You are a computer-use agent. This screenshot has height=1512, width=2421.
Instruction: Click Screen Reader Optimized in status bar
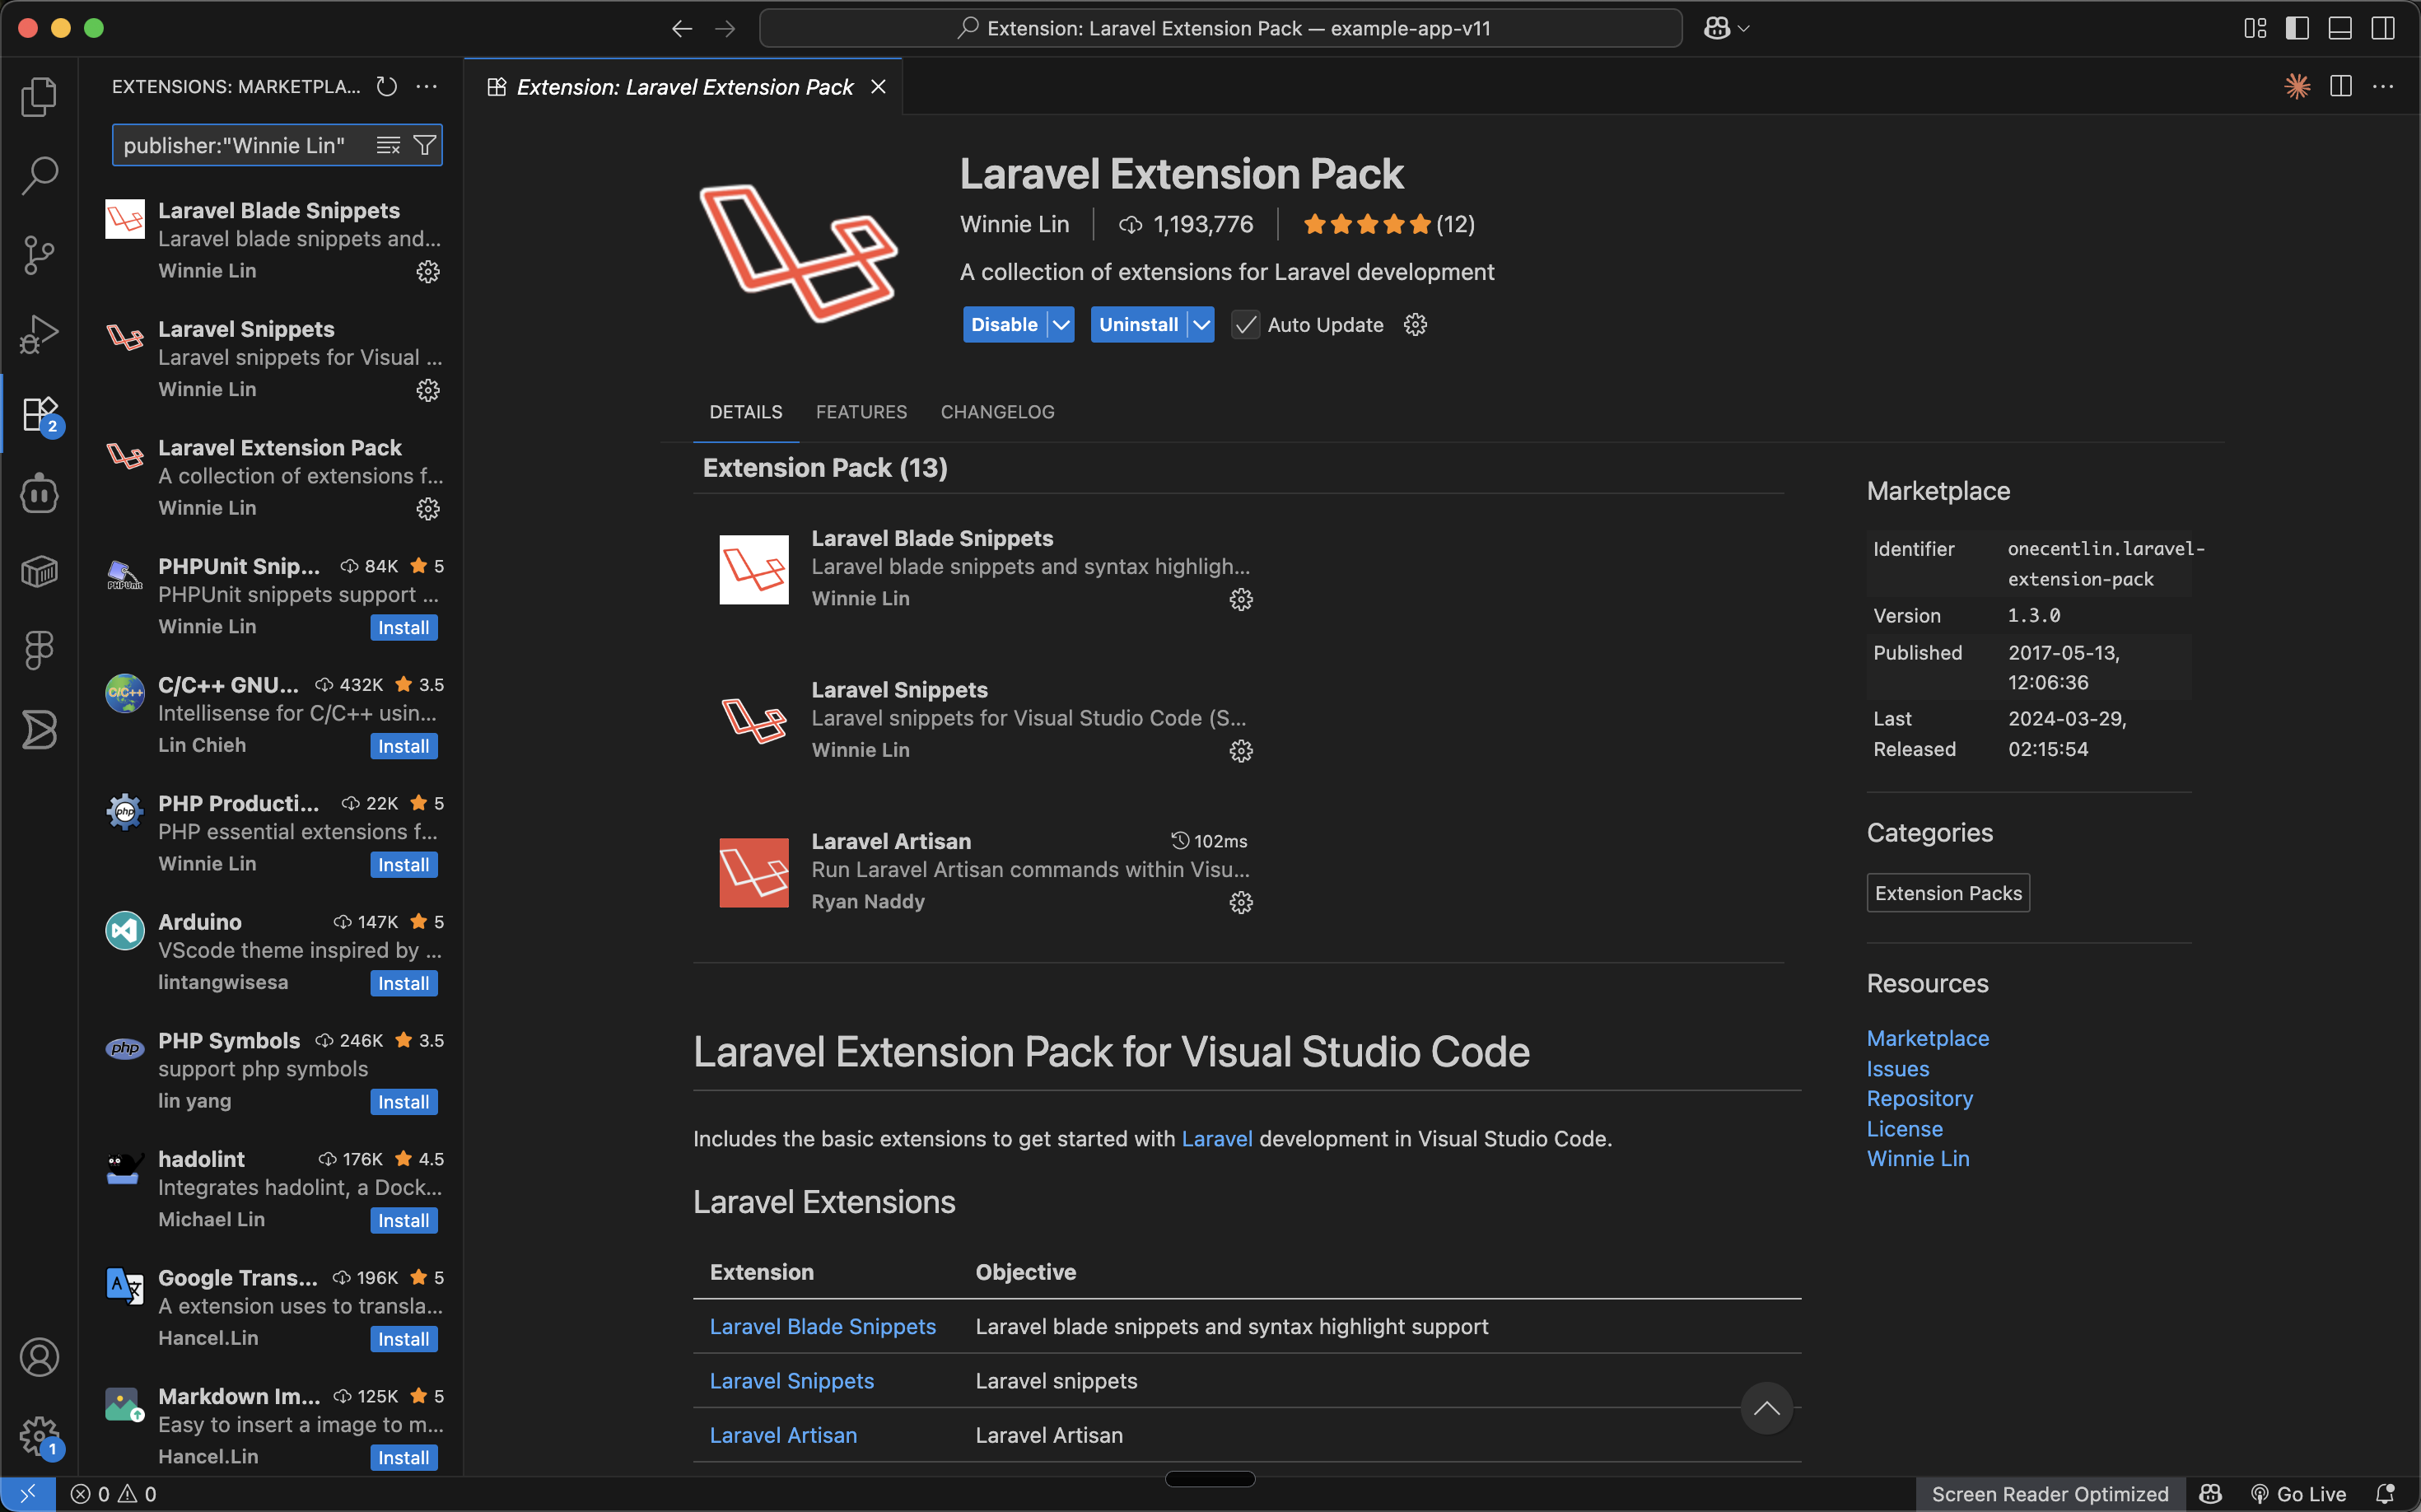[2050, 1494]
